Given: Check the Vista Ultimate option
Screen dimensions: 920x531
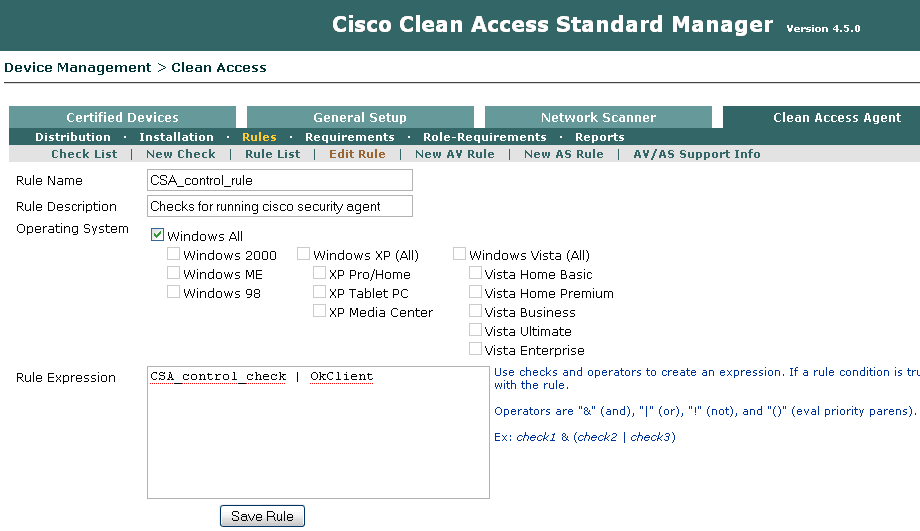Looking at the screenshot, I should (x=476, y=331).
